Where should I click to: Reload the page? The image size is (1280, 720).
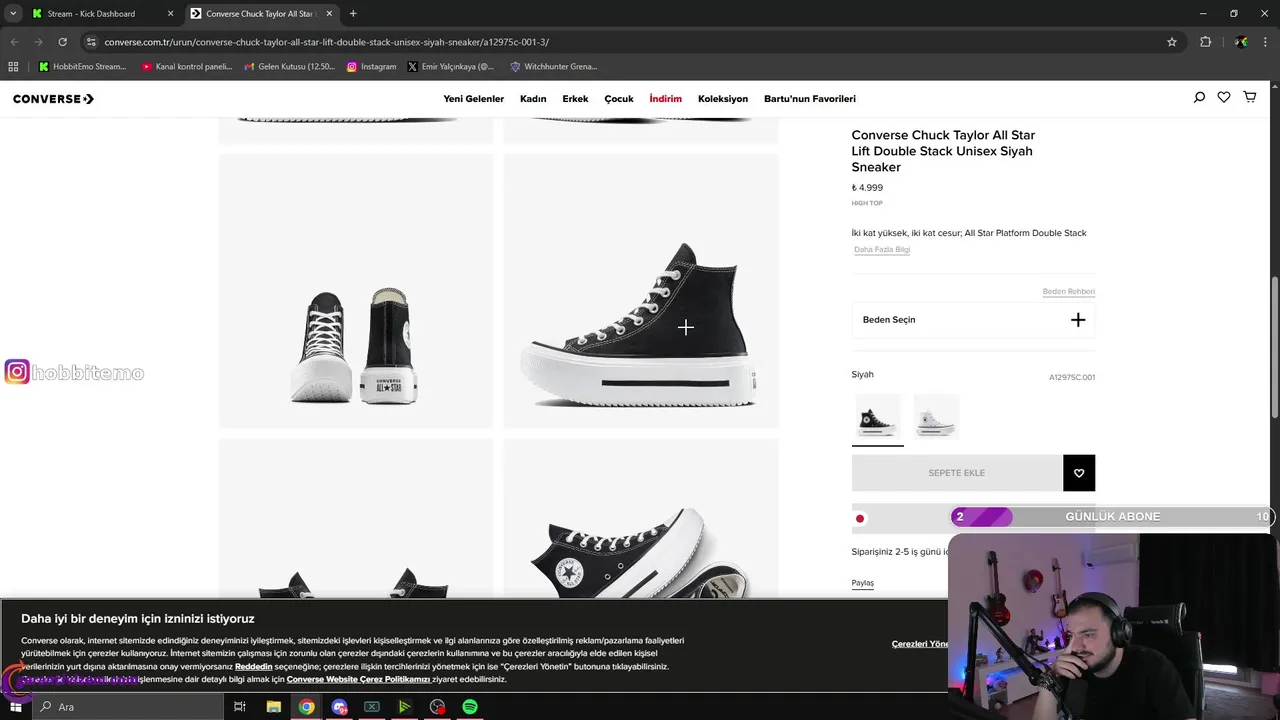pyautogui.click(x=62, y=42)
